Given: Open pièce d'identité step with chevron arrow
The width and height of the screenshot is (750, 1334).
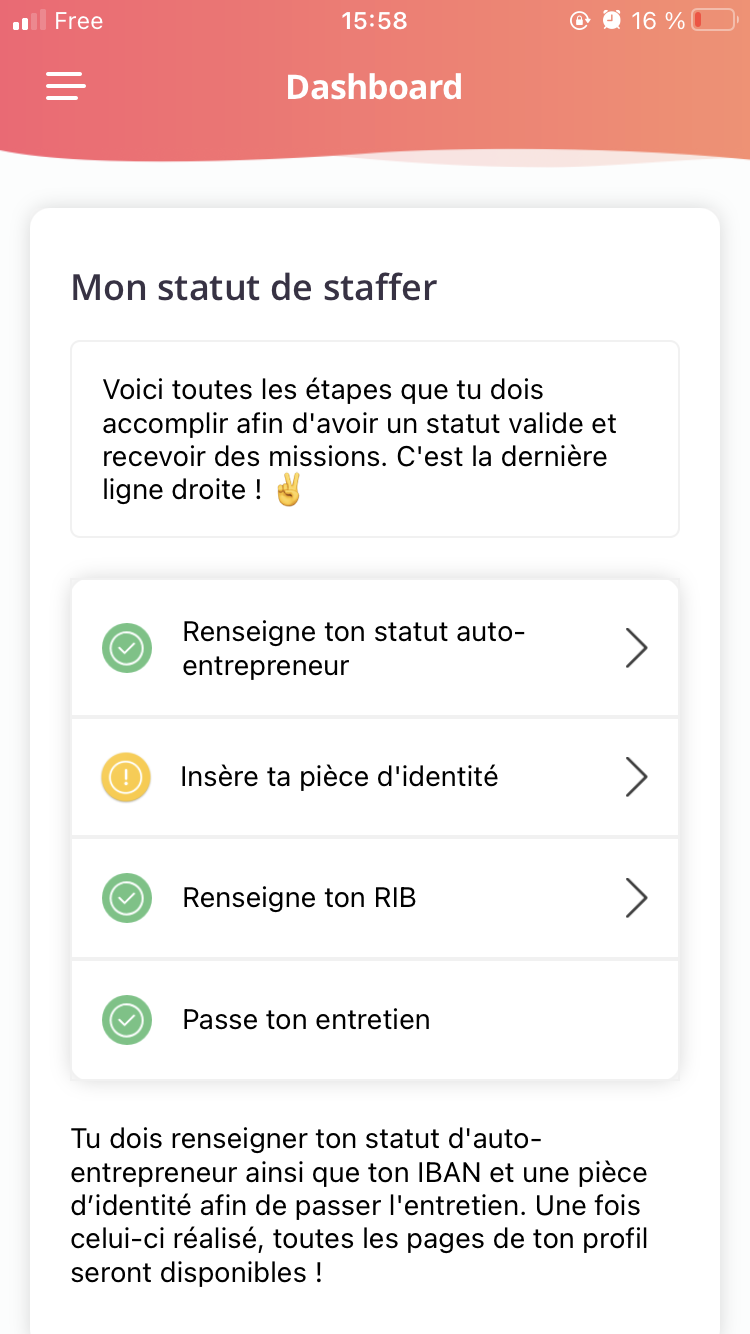Looking at the screenshot, I should (636, 777).
